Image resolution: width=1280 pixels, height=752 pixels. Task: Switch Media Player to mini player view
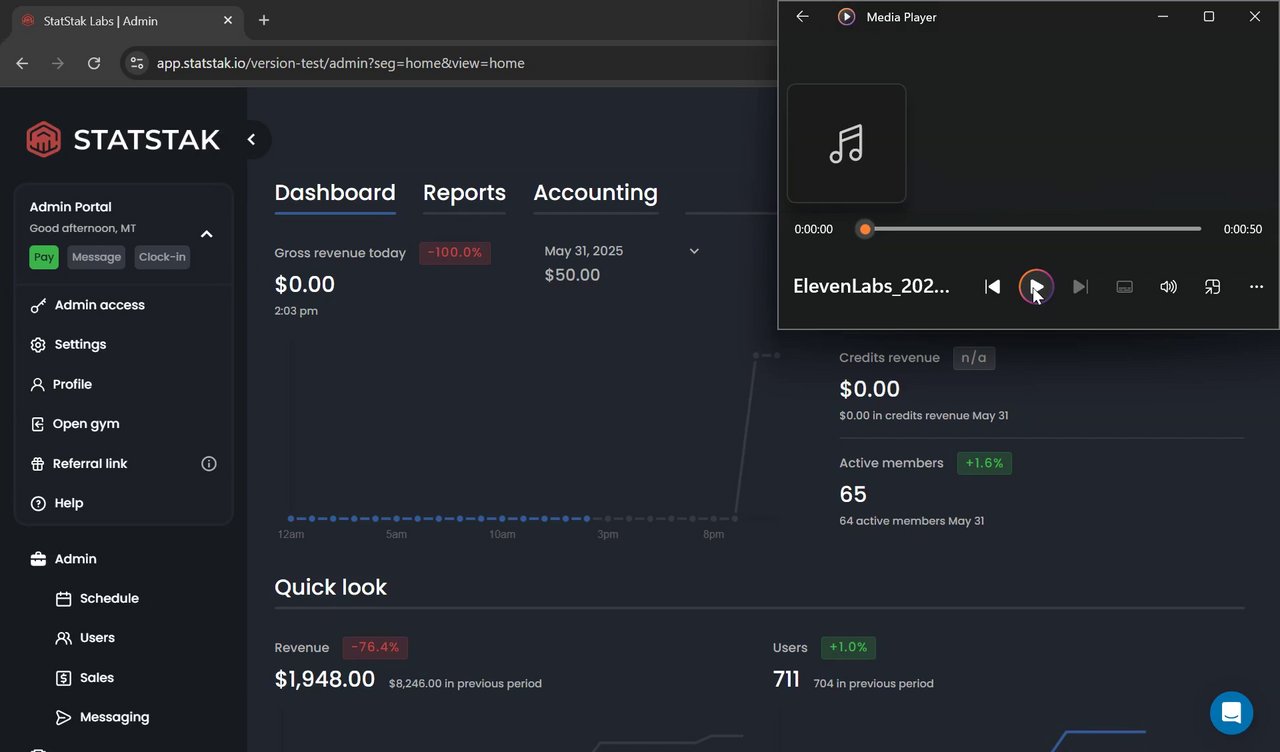[x=1212, y=287]
